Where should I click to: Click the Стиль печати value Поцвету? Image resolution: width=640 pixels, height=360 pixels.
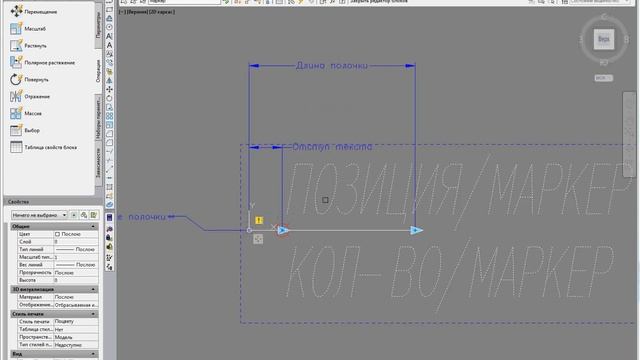point(76,321)
